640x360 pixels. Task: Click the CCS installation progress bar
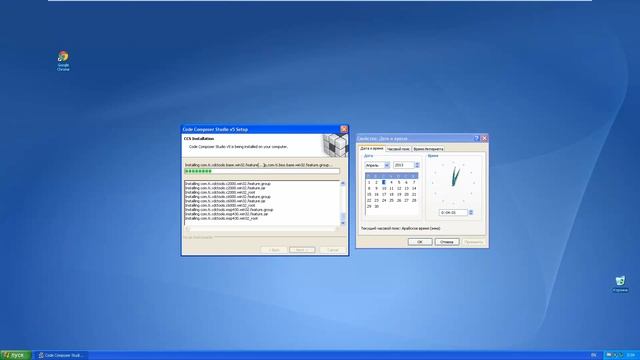click(x=262, y=171)
